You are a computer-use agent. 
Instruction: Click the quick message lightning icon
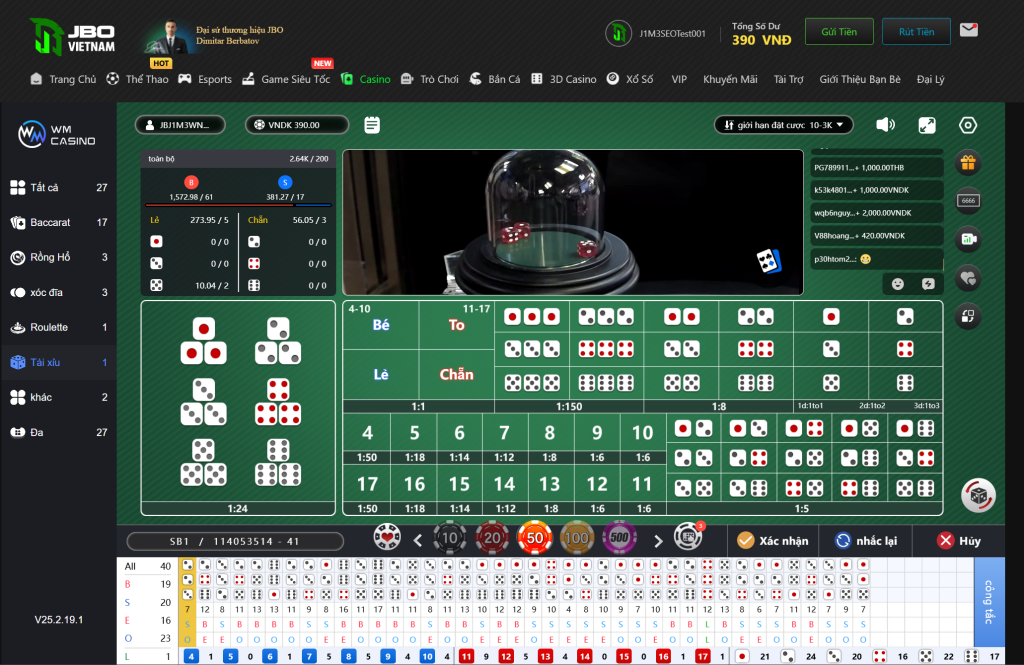(x=928, y=284)
